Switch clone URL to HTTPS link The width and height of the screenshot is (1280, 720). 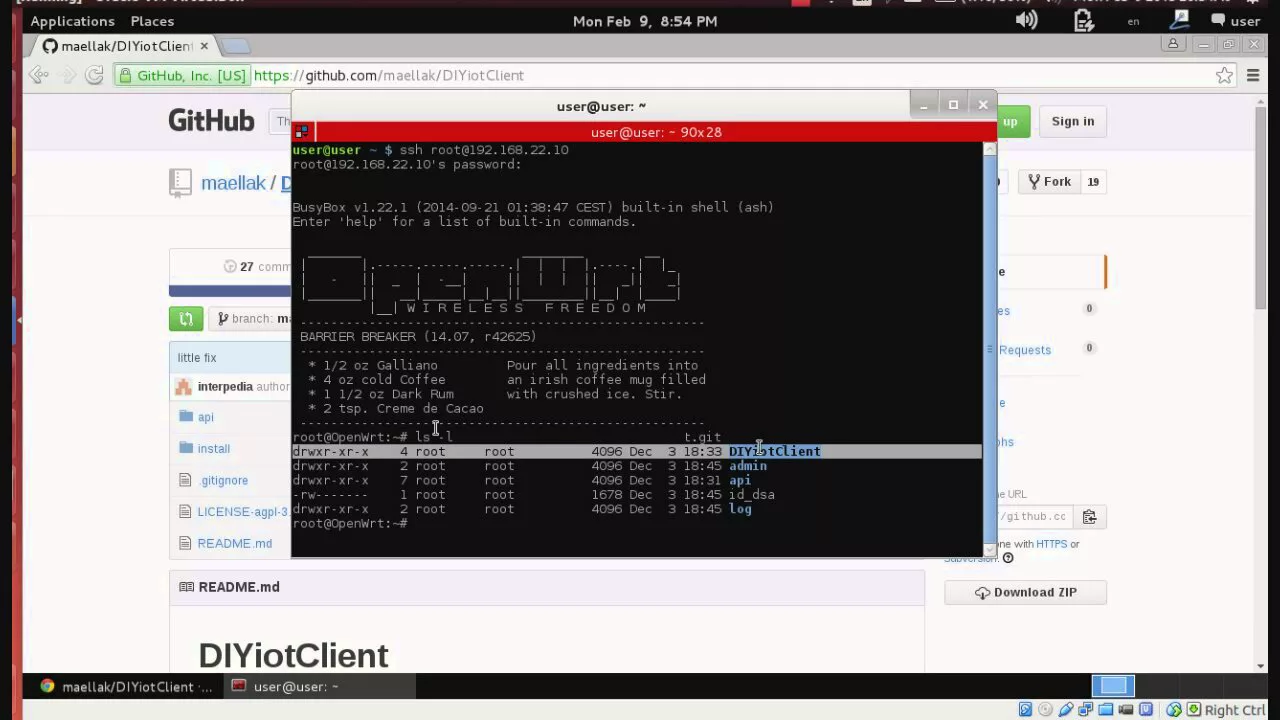coord(1051,544)
